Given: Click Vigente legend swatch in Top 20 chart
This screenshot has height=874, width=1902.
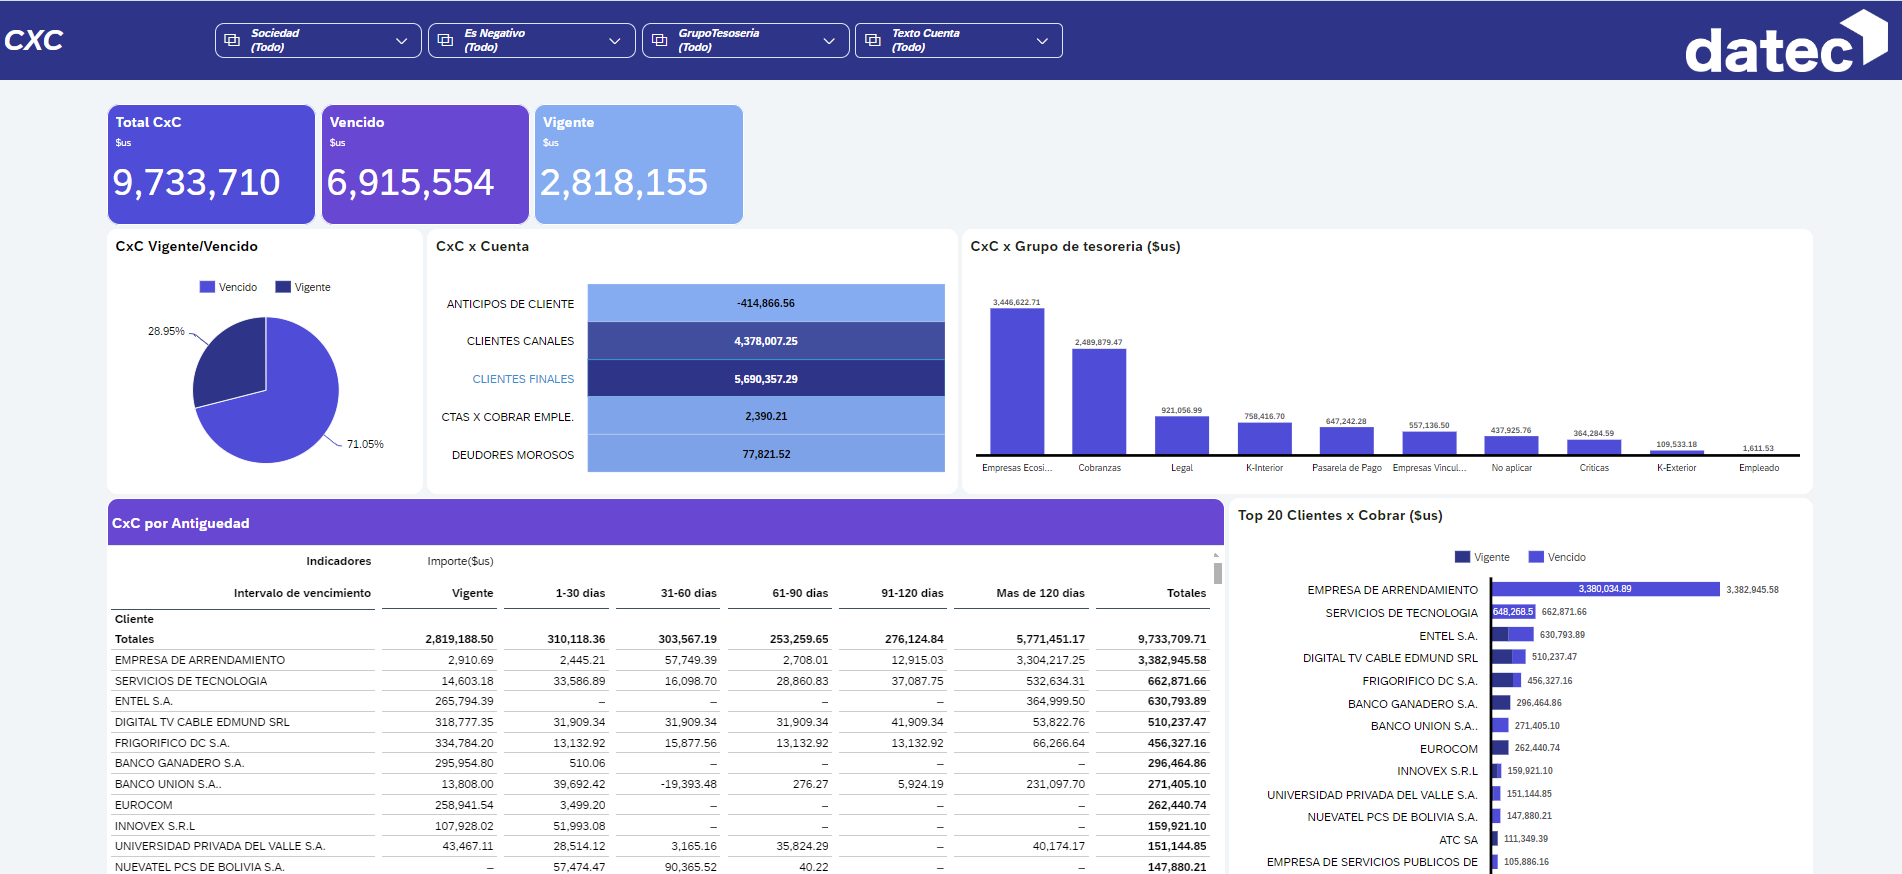Looking at the screenshot, I should click(x=1462, y=557).
